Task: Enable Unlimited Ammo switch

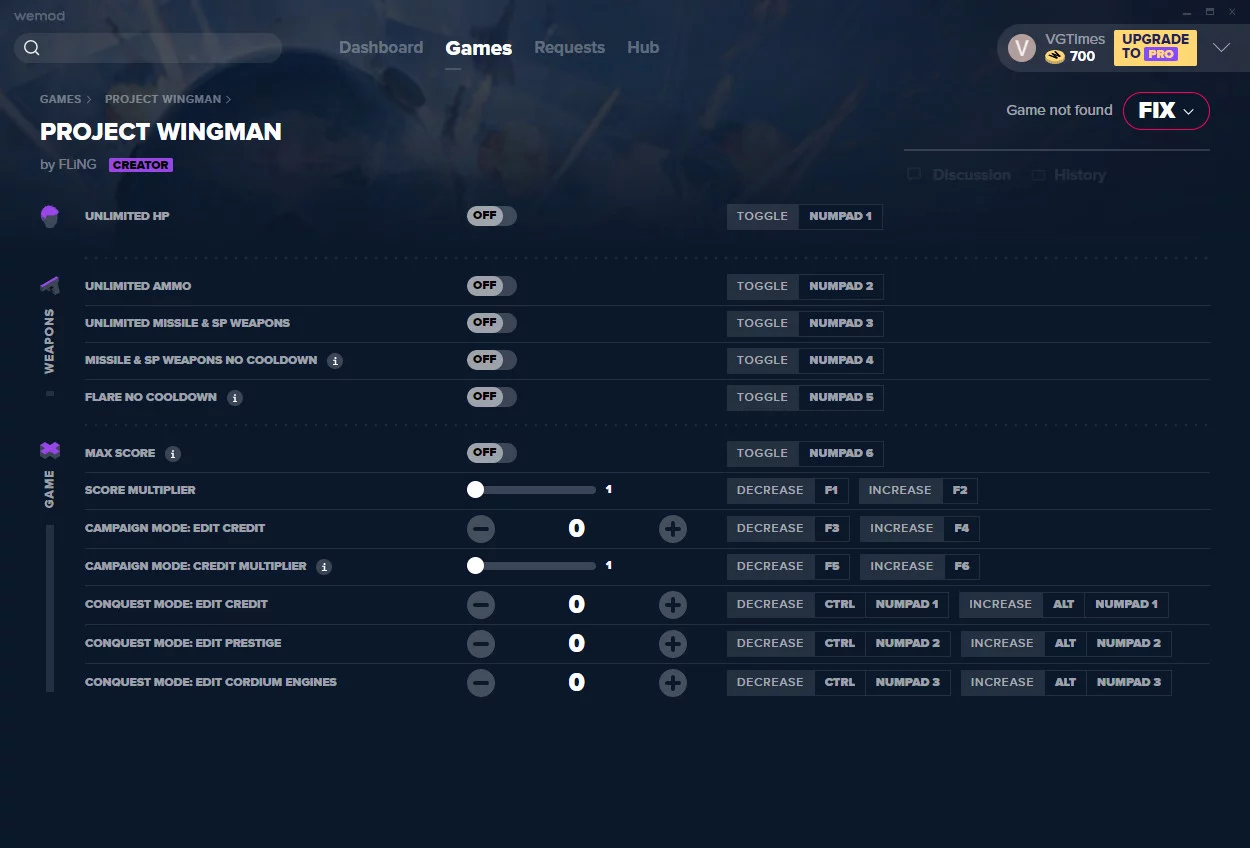Action: (x=492, y=286)
